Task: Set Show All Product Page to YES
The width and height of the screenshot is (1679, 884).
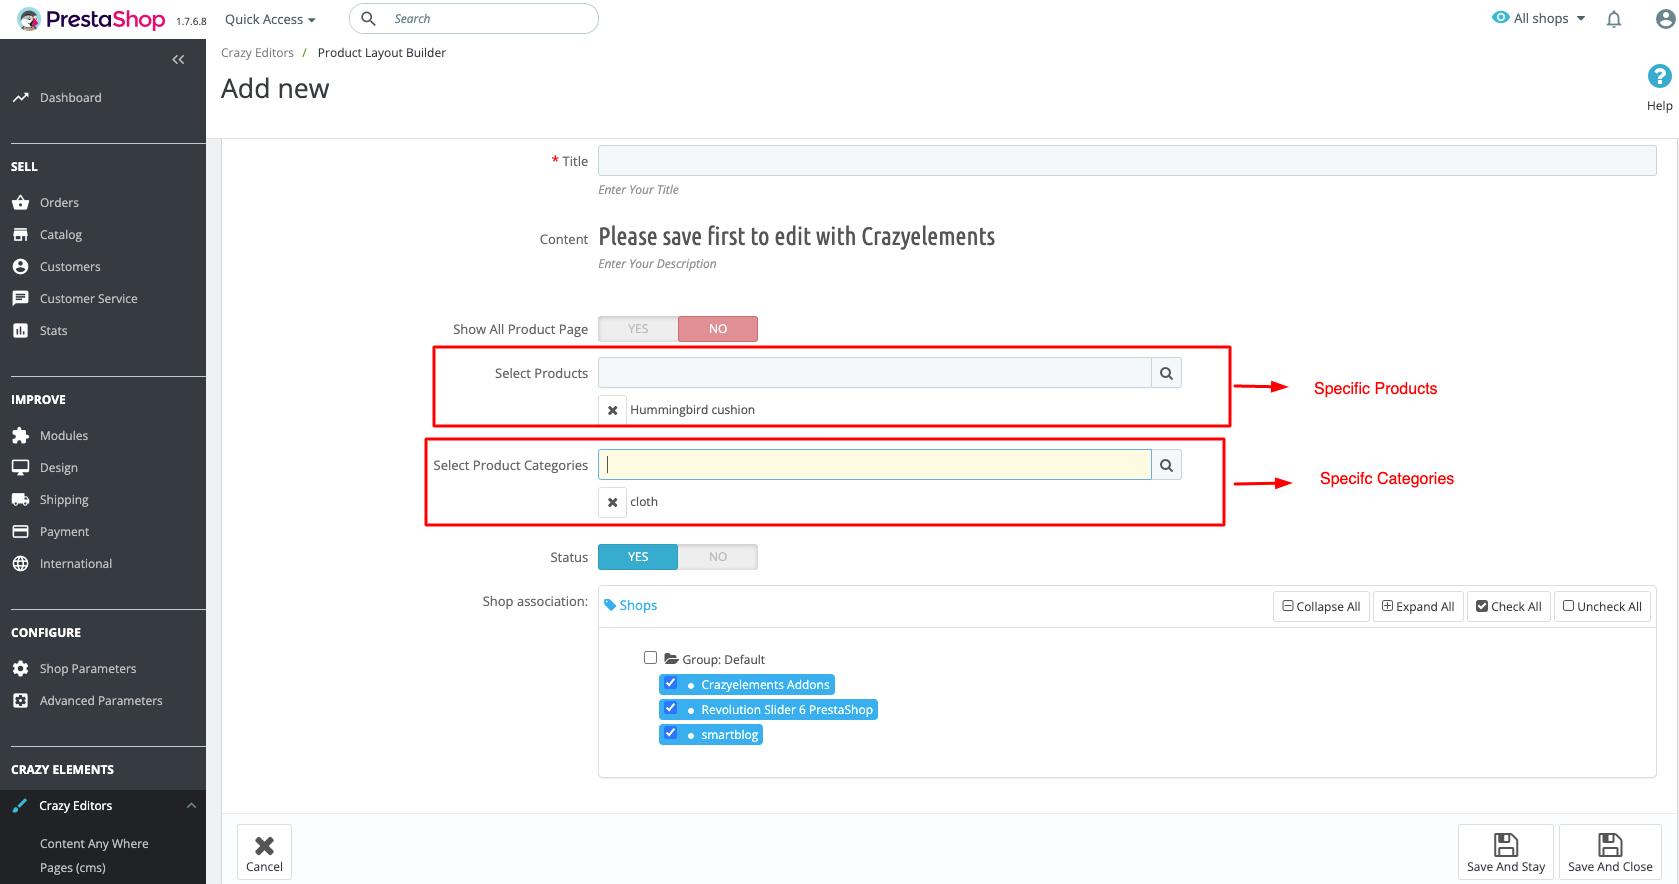Action: coord(638,329)
